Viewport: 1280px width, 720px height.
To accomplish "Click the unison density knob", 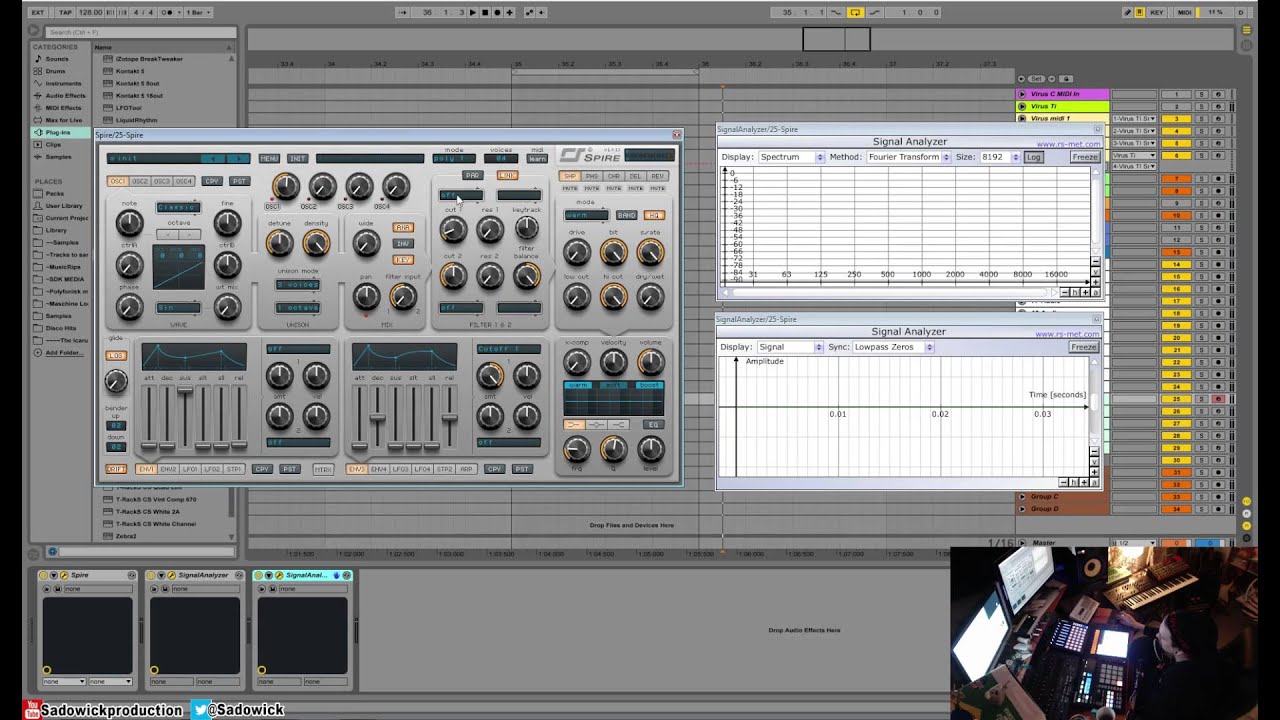I will point(316,242).
